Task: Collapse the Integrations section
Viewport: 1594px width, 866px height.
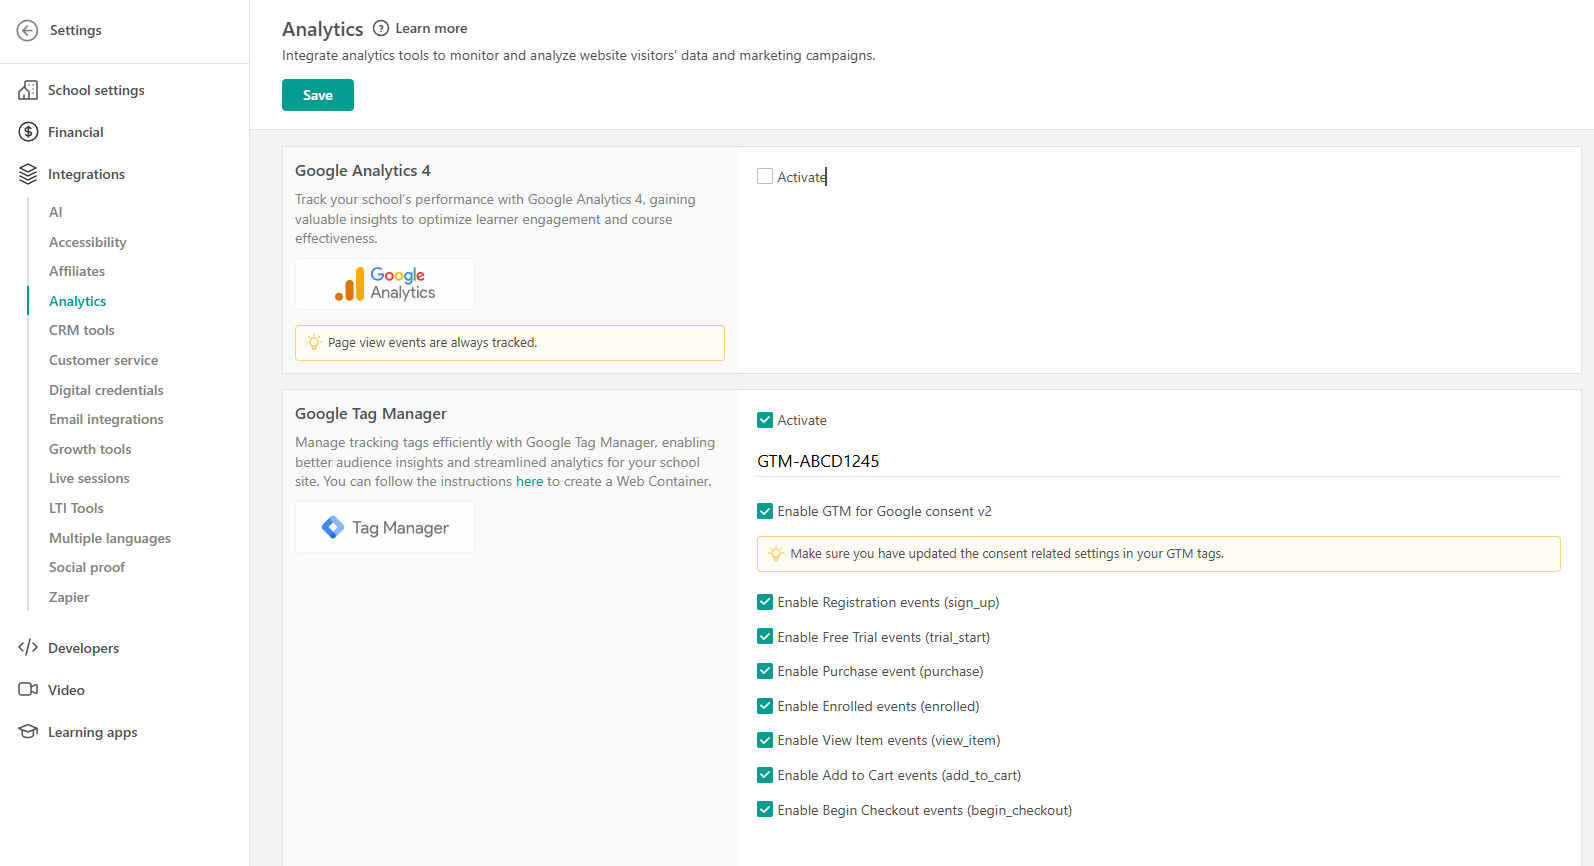Action: pyautogui.click(x=86, y=174)
